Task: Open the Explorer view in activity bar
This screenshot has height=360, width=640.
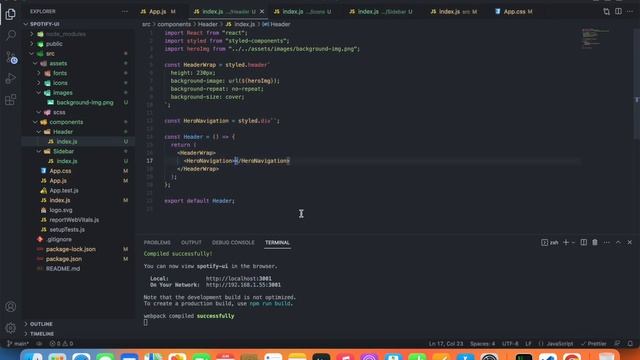Action: [x=11, y=14]
